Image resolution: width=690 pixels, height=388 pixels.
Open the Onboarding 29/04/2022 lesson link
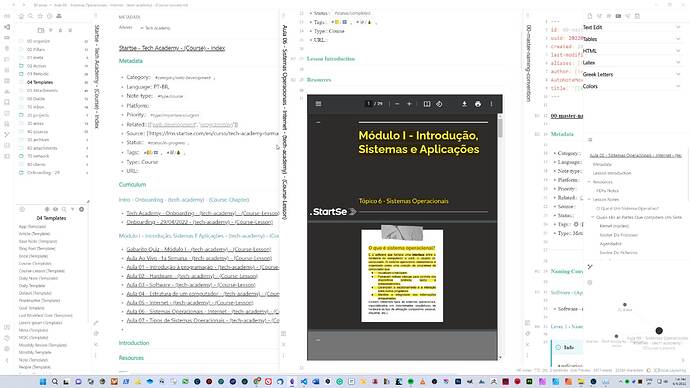tap(199, 222)
